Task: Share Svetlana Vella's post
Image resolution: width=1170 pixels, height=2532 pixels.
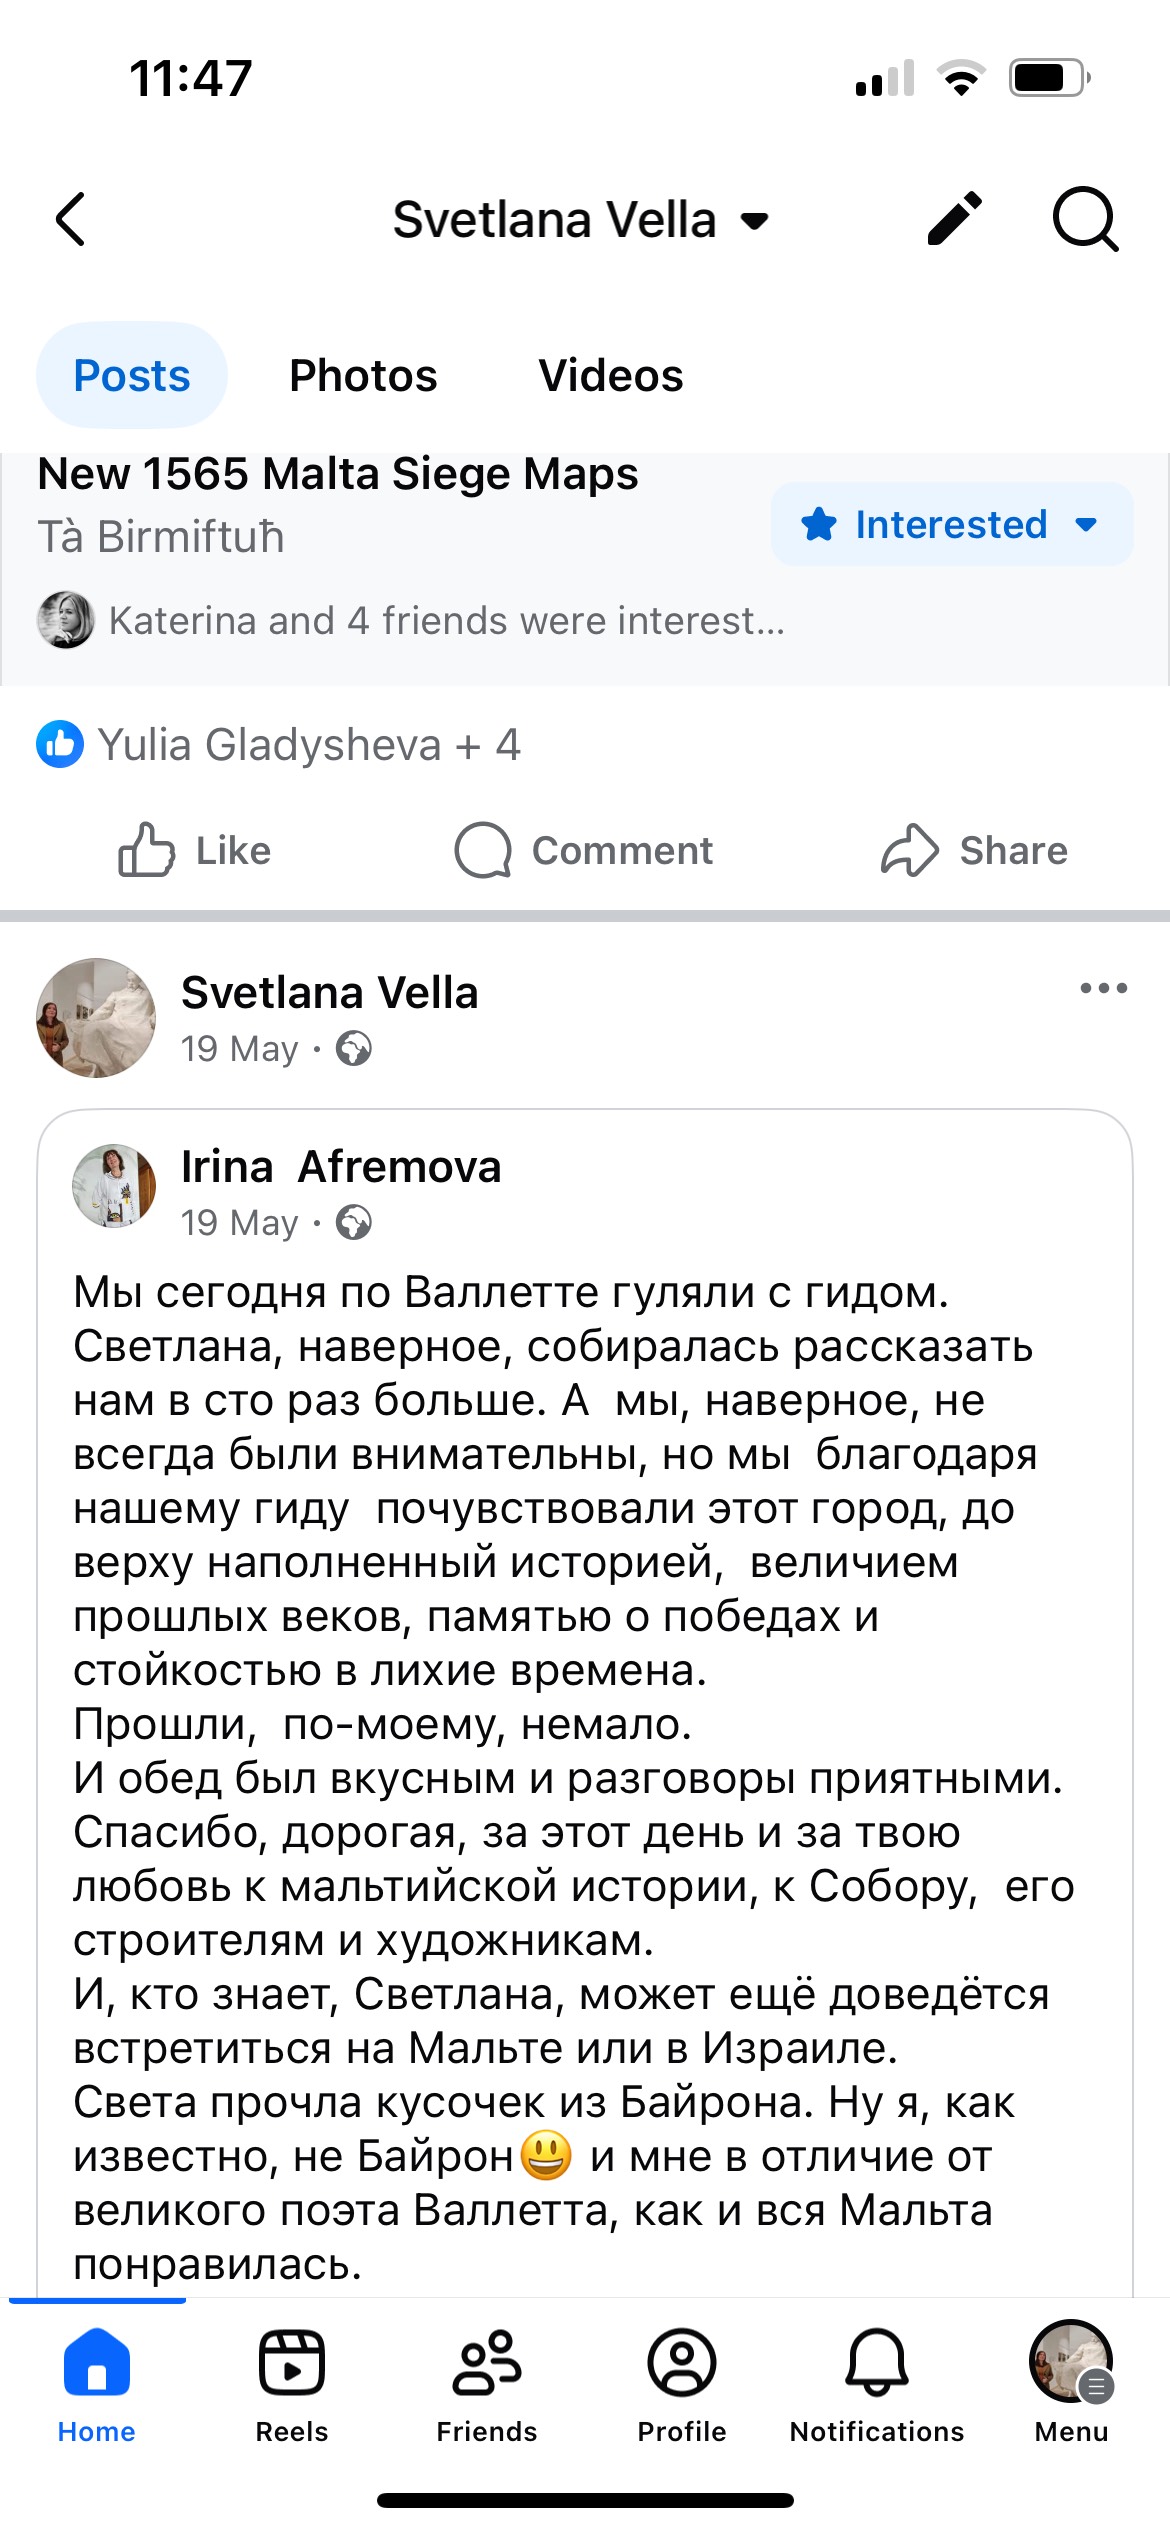Action: coord(976,851)
